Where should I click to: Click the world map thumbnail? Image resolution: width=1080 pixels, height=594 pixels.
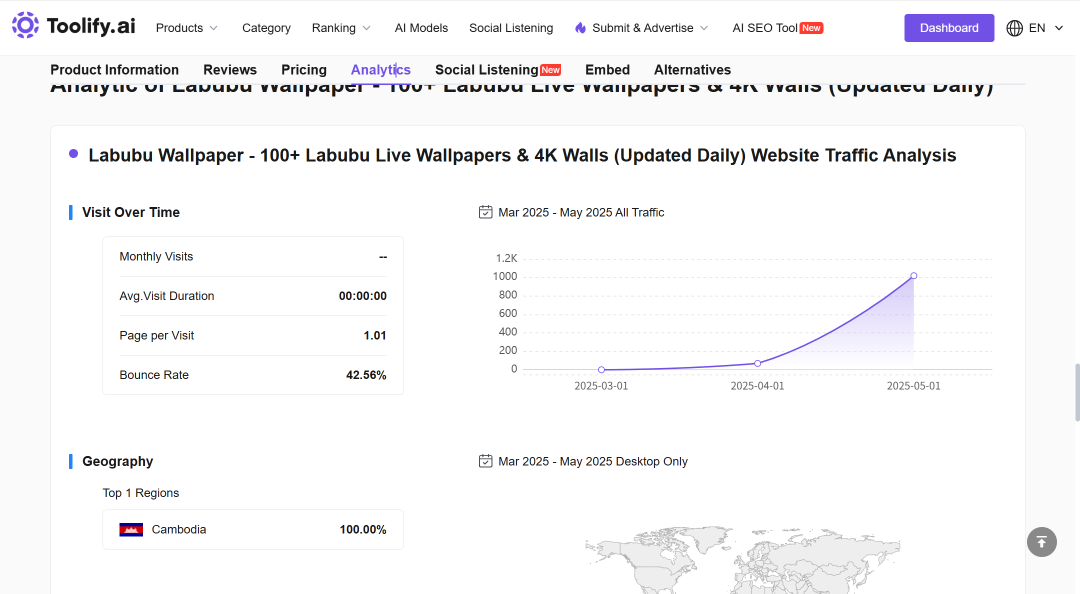pos(742,560)
